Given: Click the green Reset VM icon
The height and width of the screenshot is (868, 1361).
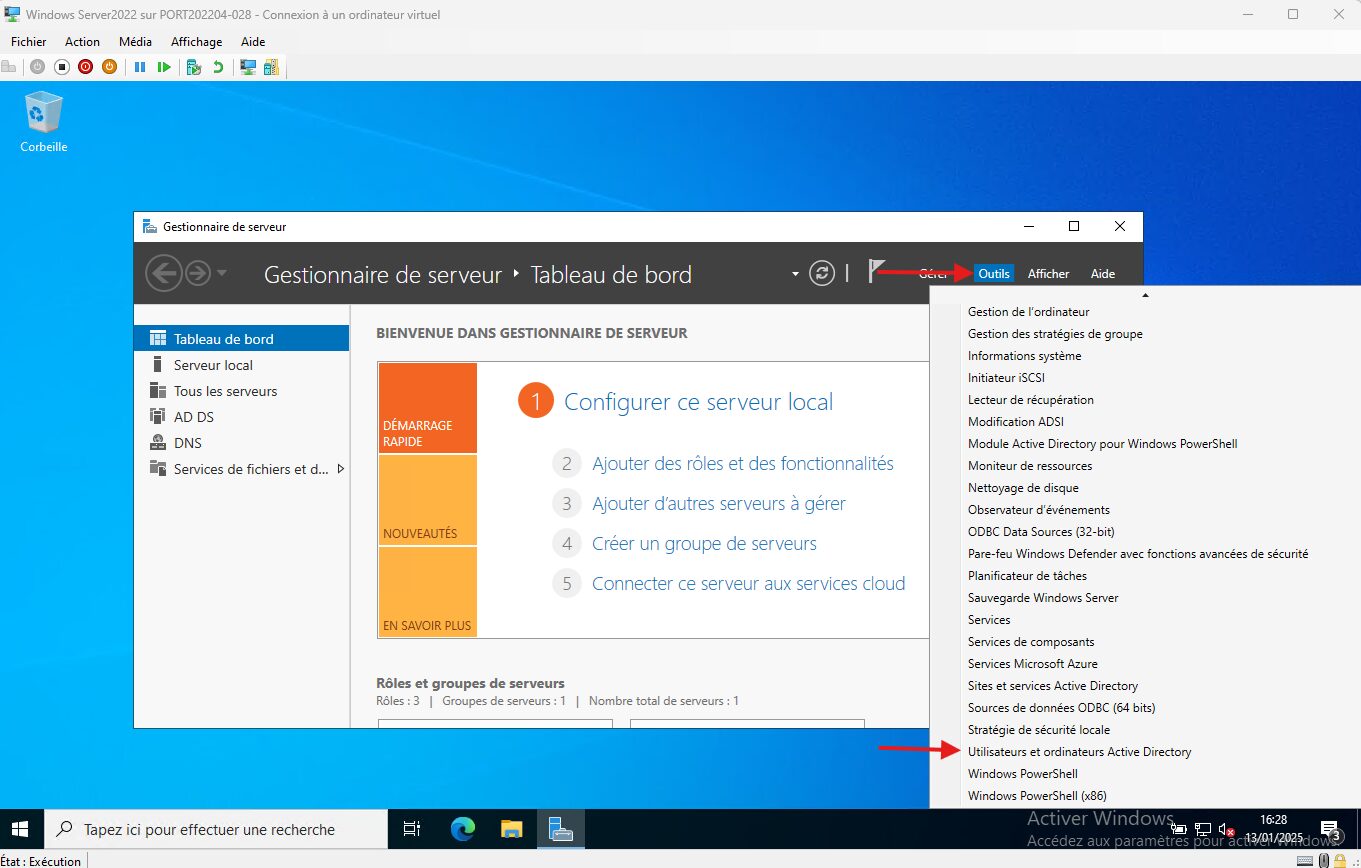Looking at the screenshot, I should (164, 67).
